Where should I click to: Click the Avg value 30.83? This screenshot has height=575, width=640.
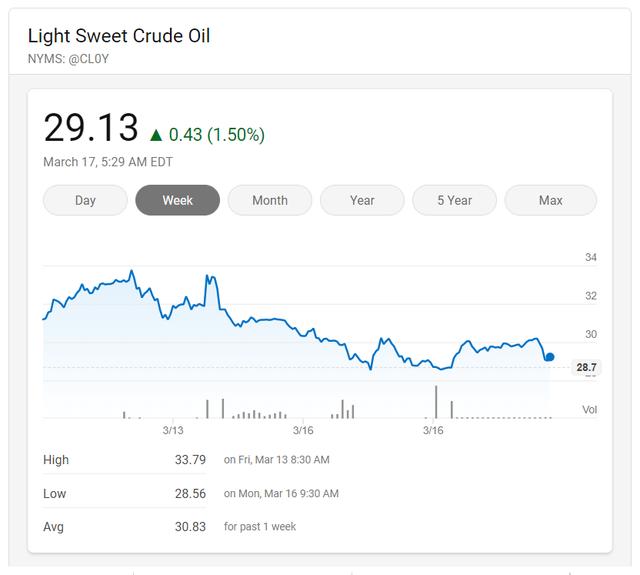click(x=190, y=526)
